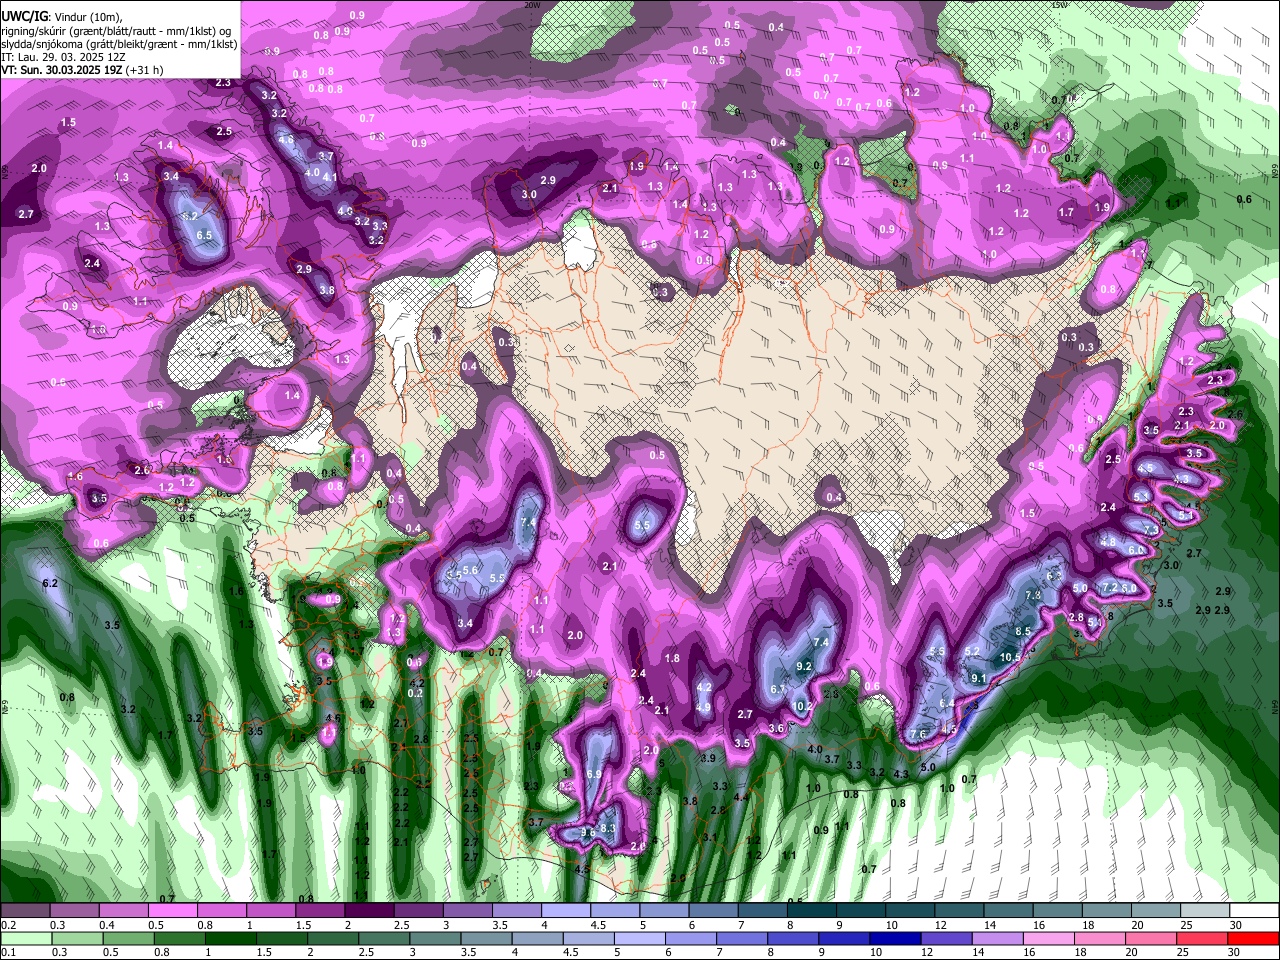Pick the snow-scale swatch between 18 and 20
Viewport: 1280px width, 960px height.
1107,910
